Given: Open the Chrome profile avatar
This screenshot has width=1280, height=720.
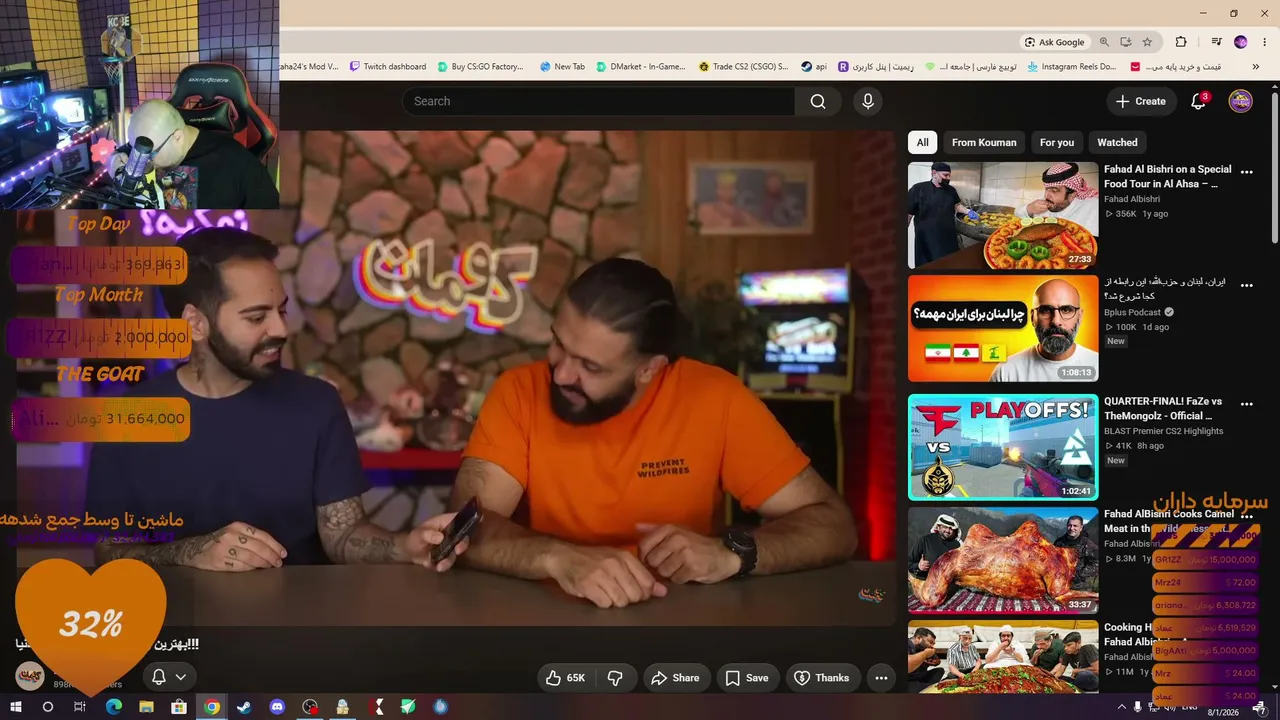Looking at the screenshot, I should 1241,42.
